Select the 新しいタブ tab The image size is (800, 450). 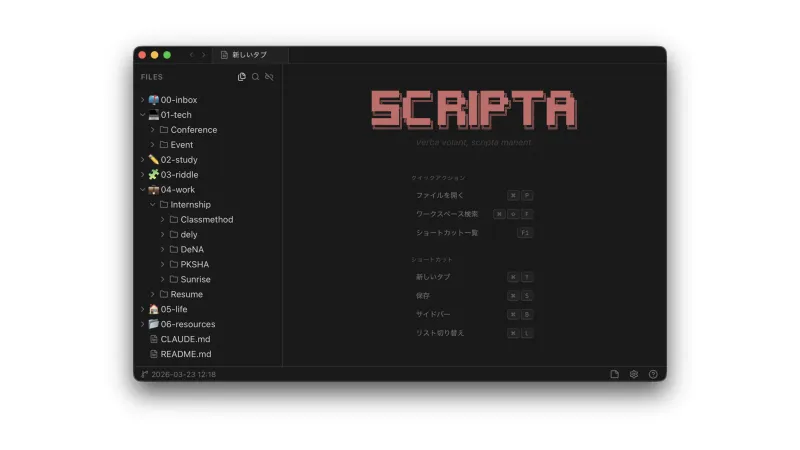click(x=250, y=55)
